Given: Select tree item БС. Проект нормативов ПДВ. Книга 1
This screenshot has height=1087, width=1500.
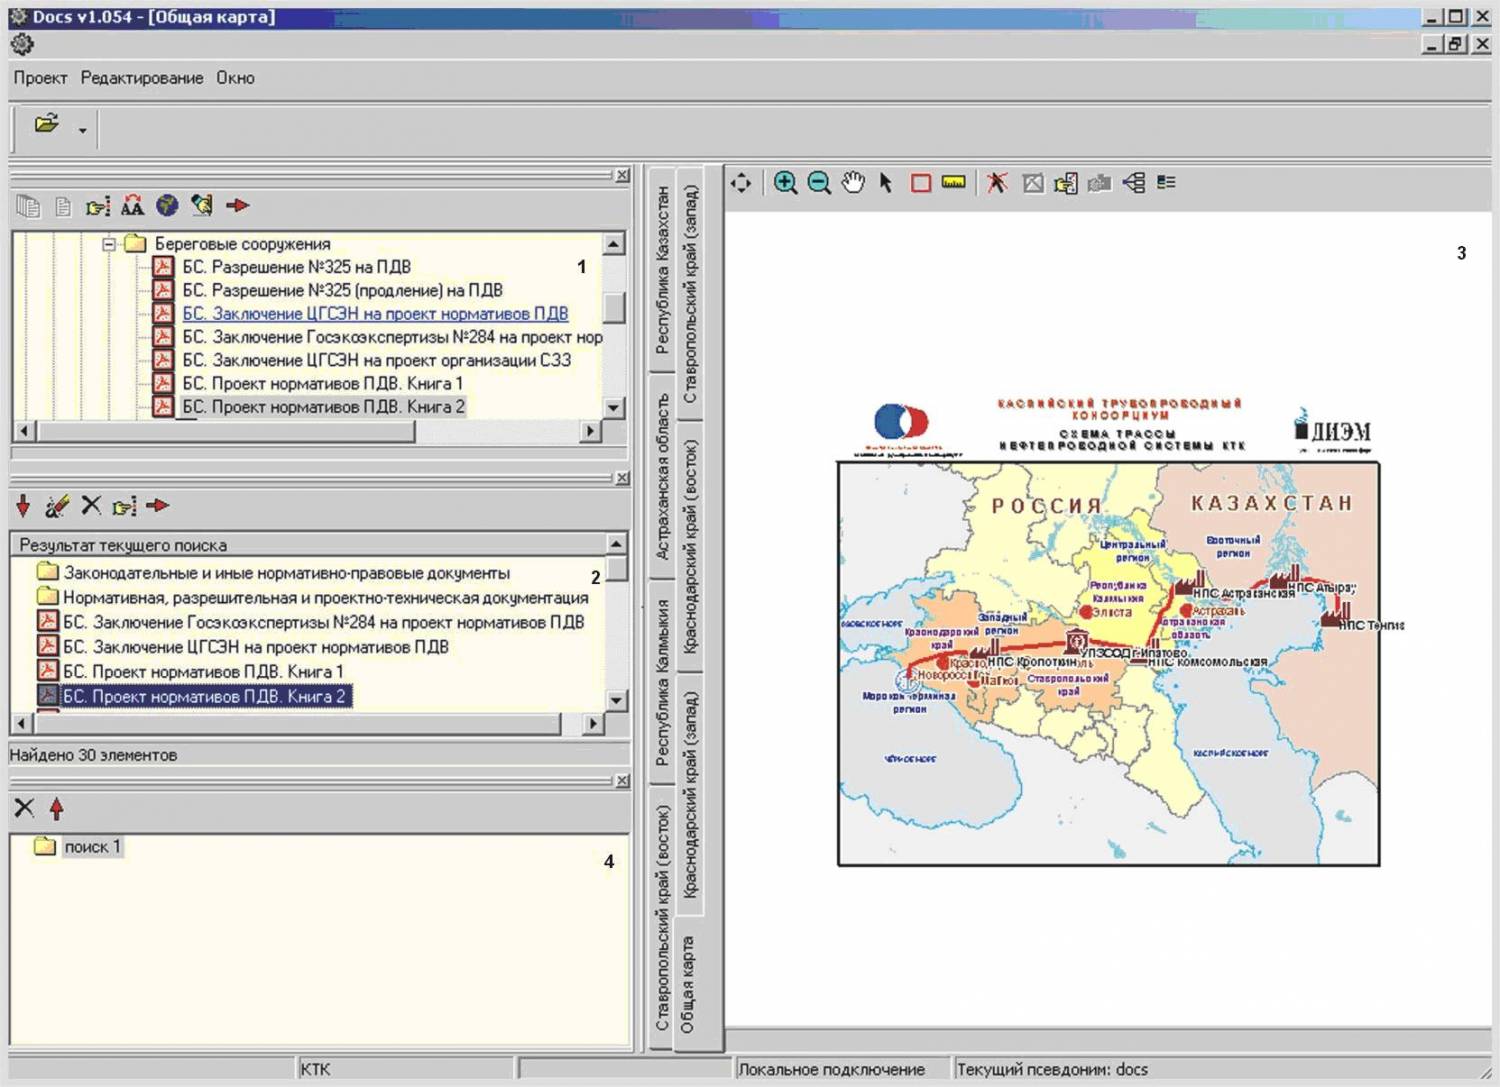Looking at the screenshot, I should click(322, 383).
